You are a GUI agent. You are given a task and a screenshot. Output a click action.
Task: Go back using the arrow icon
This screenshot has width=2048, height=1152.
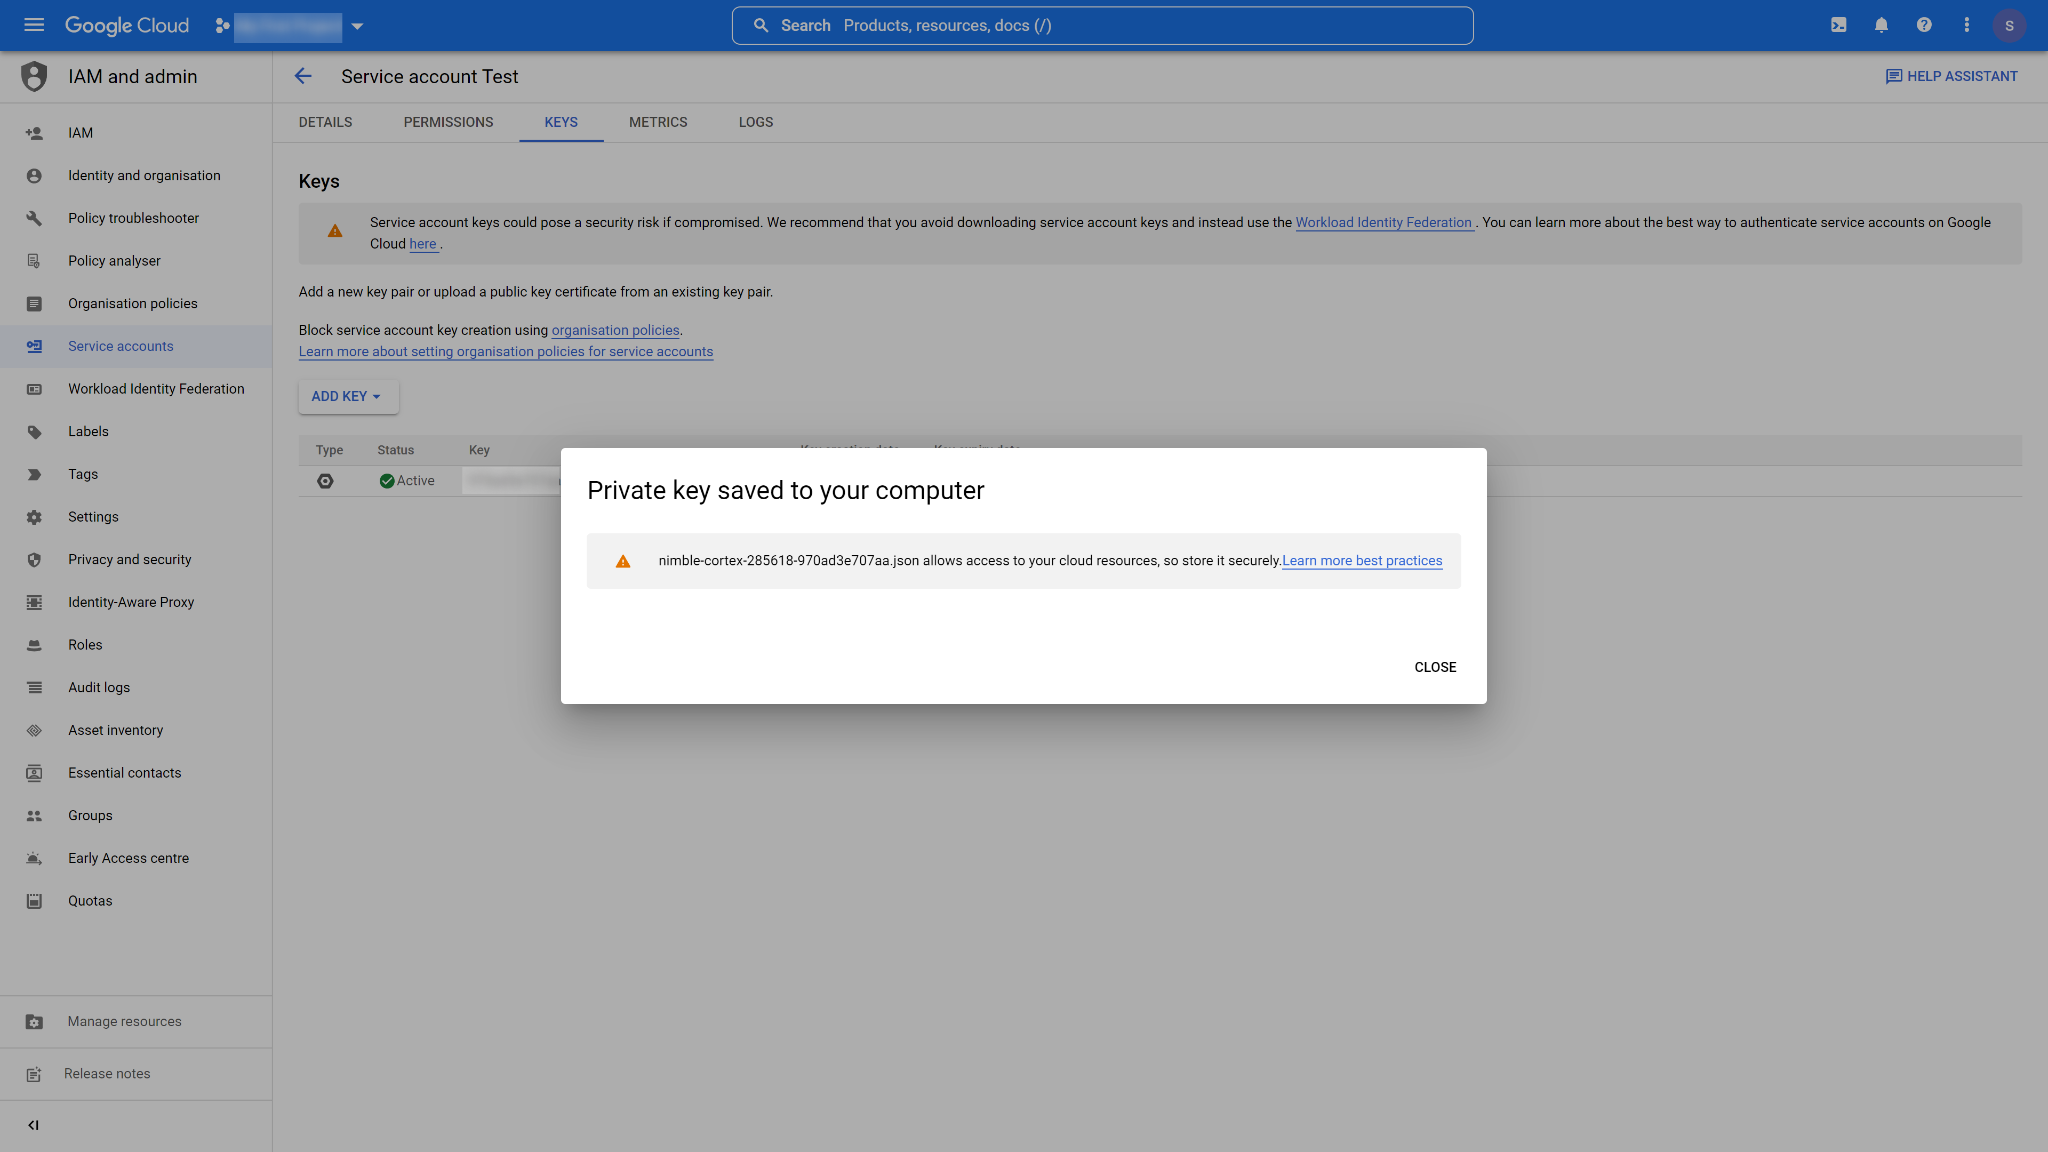(x=303, y=76)
